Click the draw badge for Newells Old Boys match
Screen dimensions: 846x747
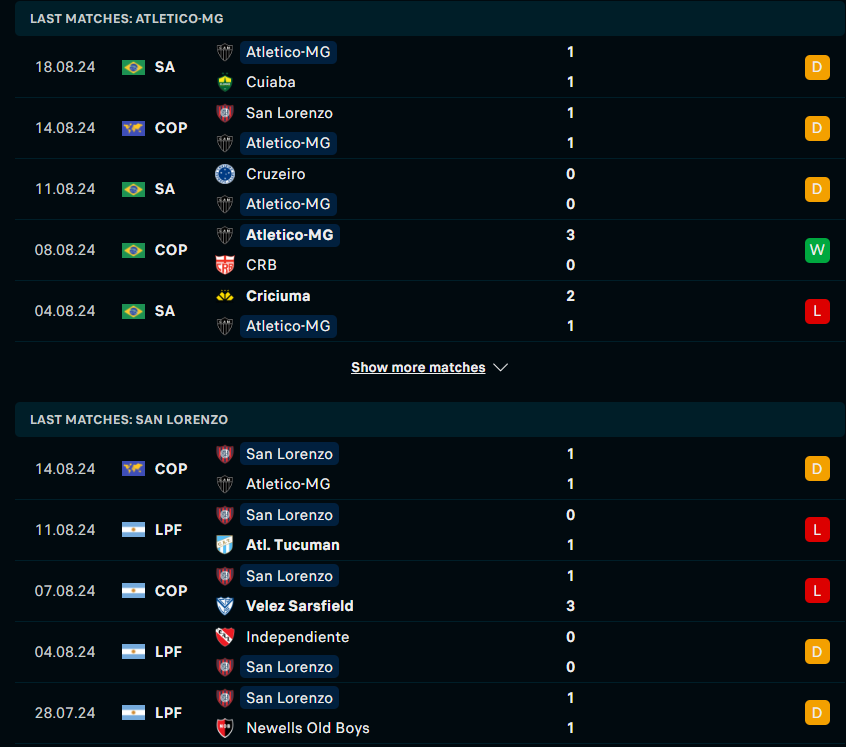pyautogui.click(x=817, y=712)
